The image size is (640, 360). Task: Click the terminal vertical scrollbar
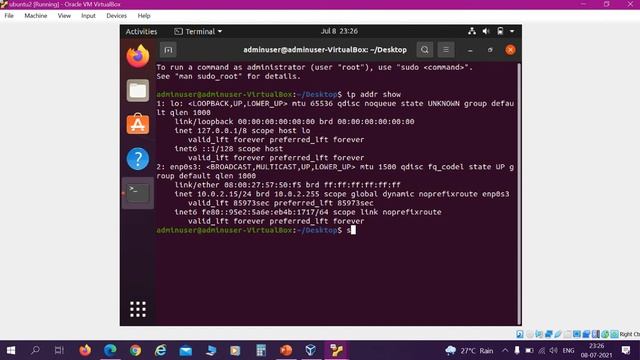(x=519, y=194)
